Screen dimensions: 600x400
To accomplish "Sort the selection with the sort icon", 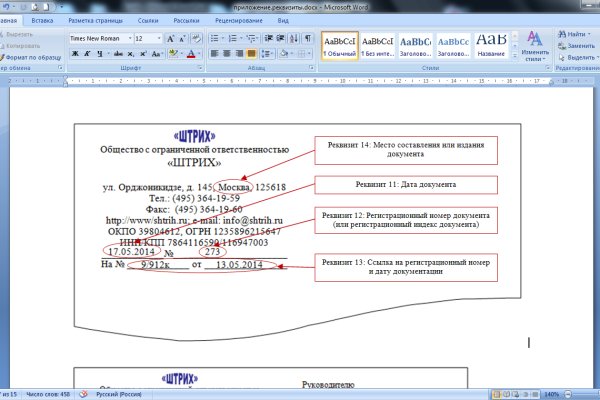I will pyautogui.click(x=292, y=38).
